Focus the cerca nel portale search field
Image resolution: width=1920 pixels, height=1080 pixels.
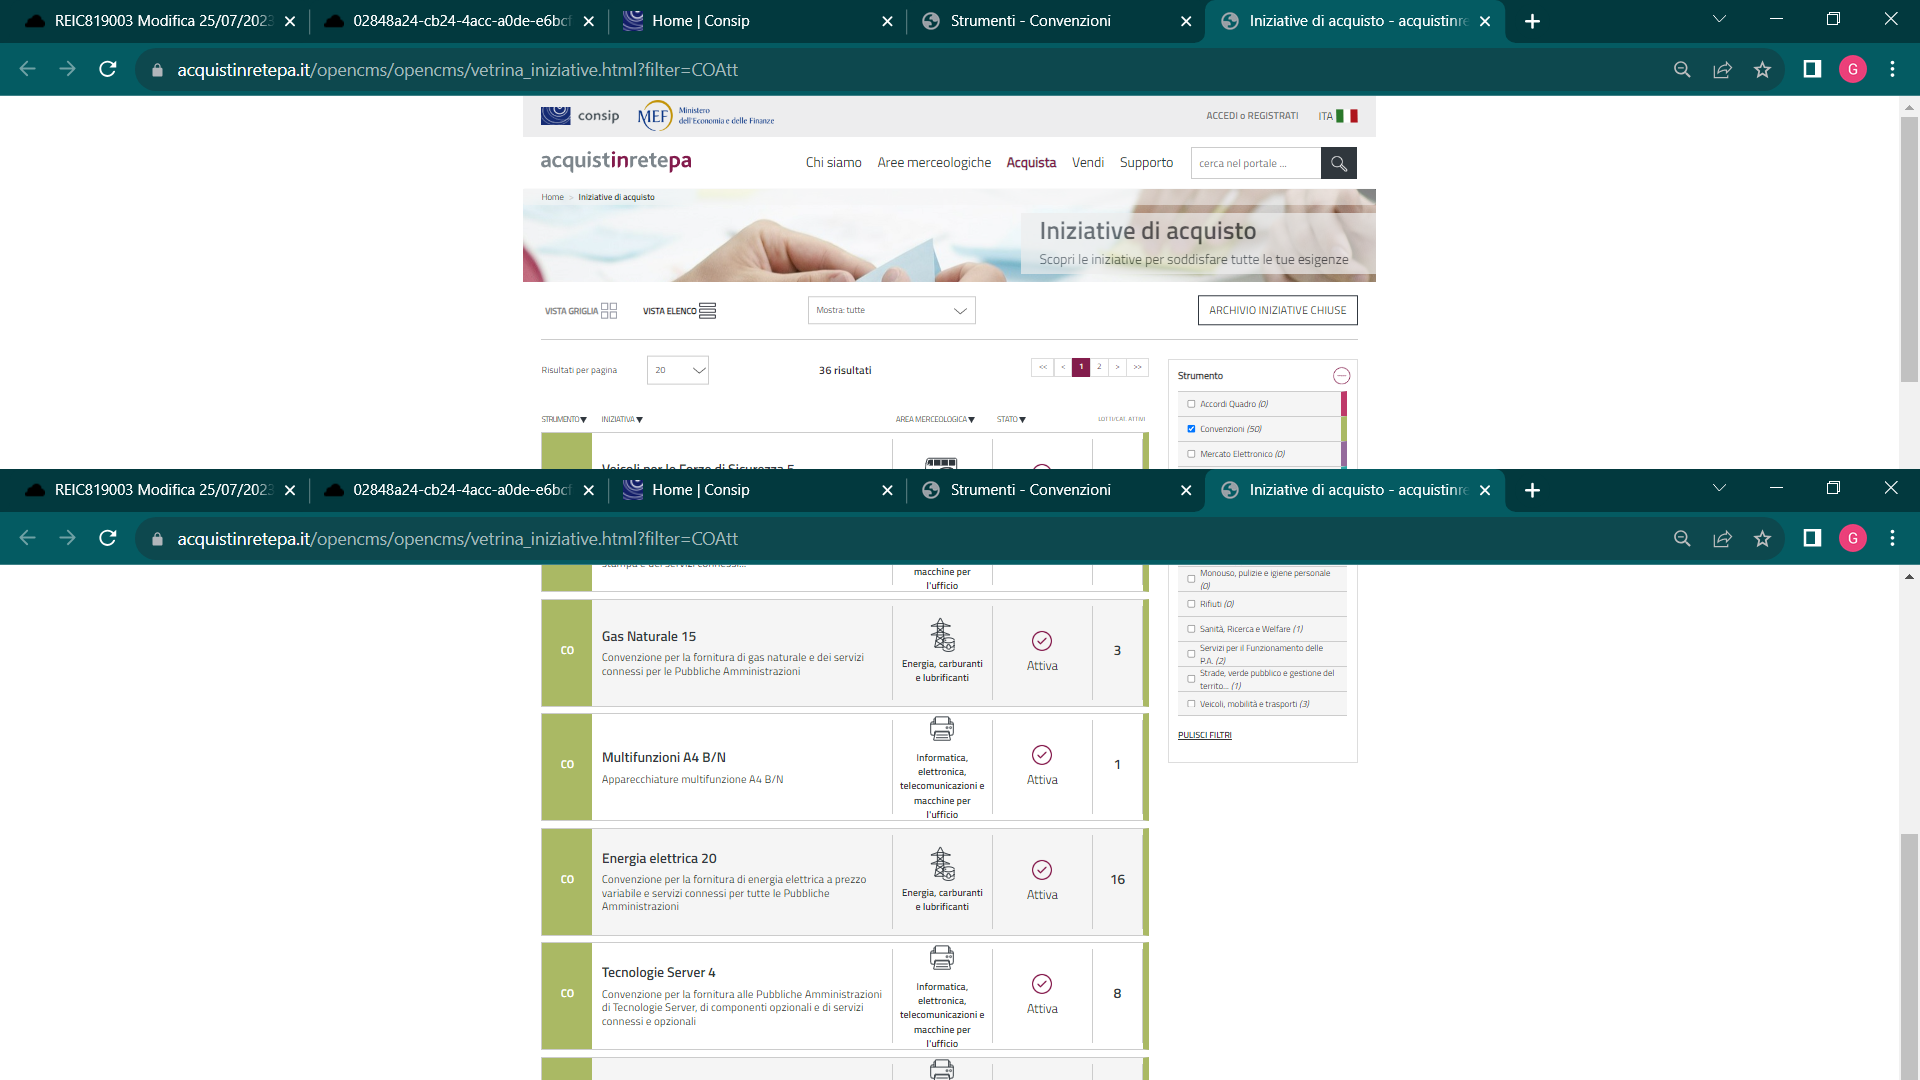pyautogui.click(x=1255, y=163)
